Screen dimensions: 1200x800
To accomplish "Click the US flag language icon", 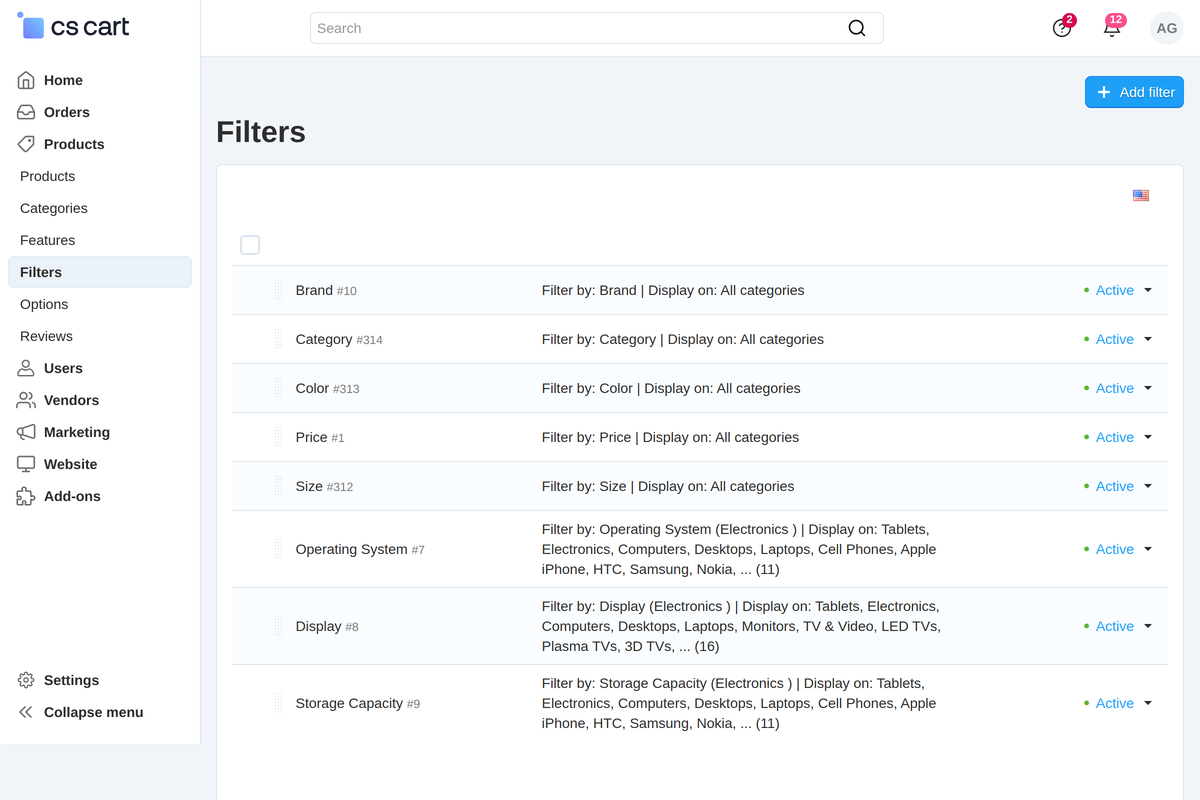I will point(1141,195).
